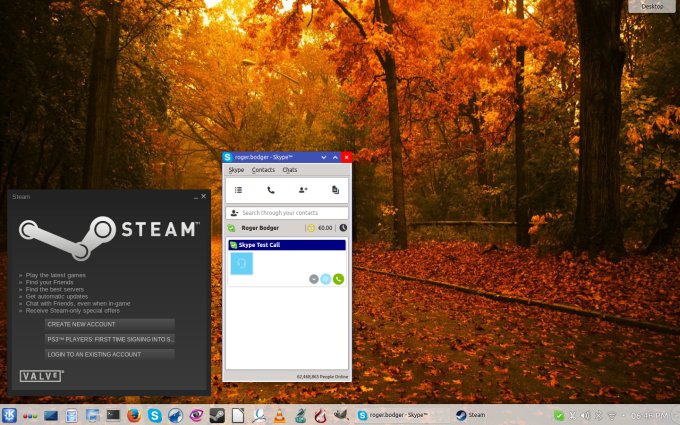Click the green Skype tray status icon

click(559, 416)
